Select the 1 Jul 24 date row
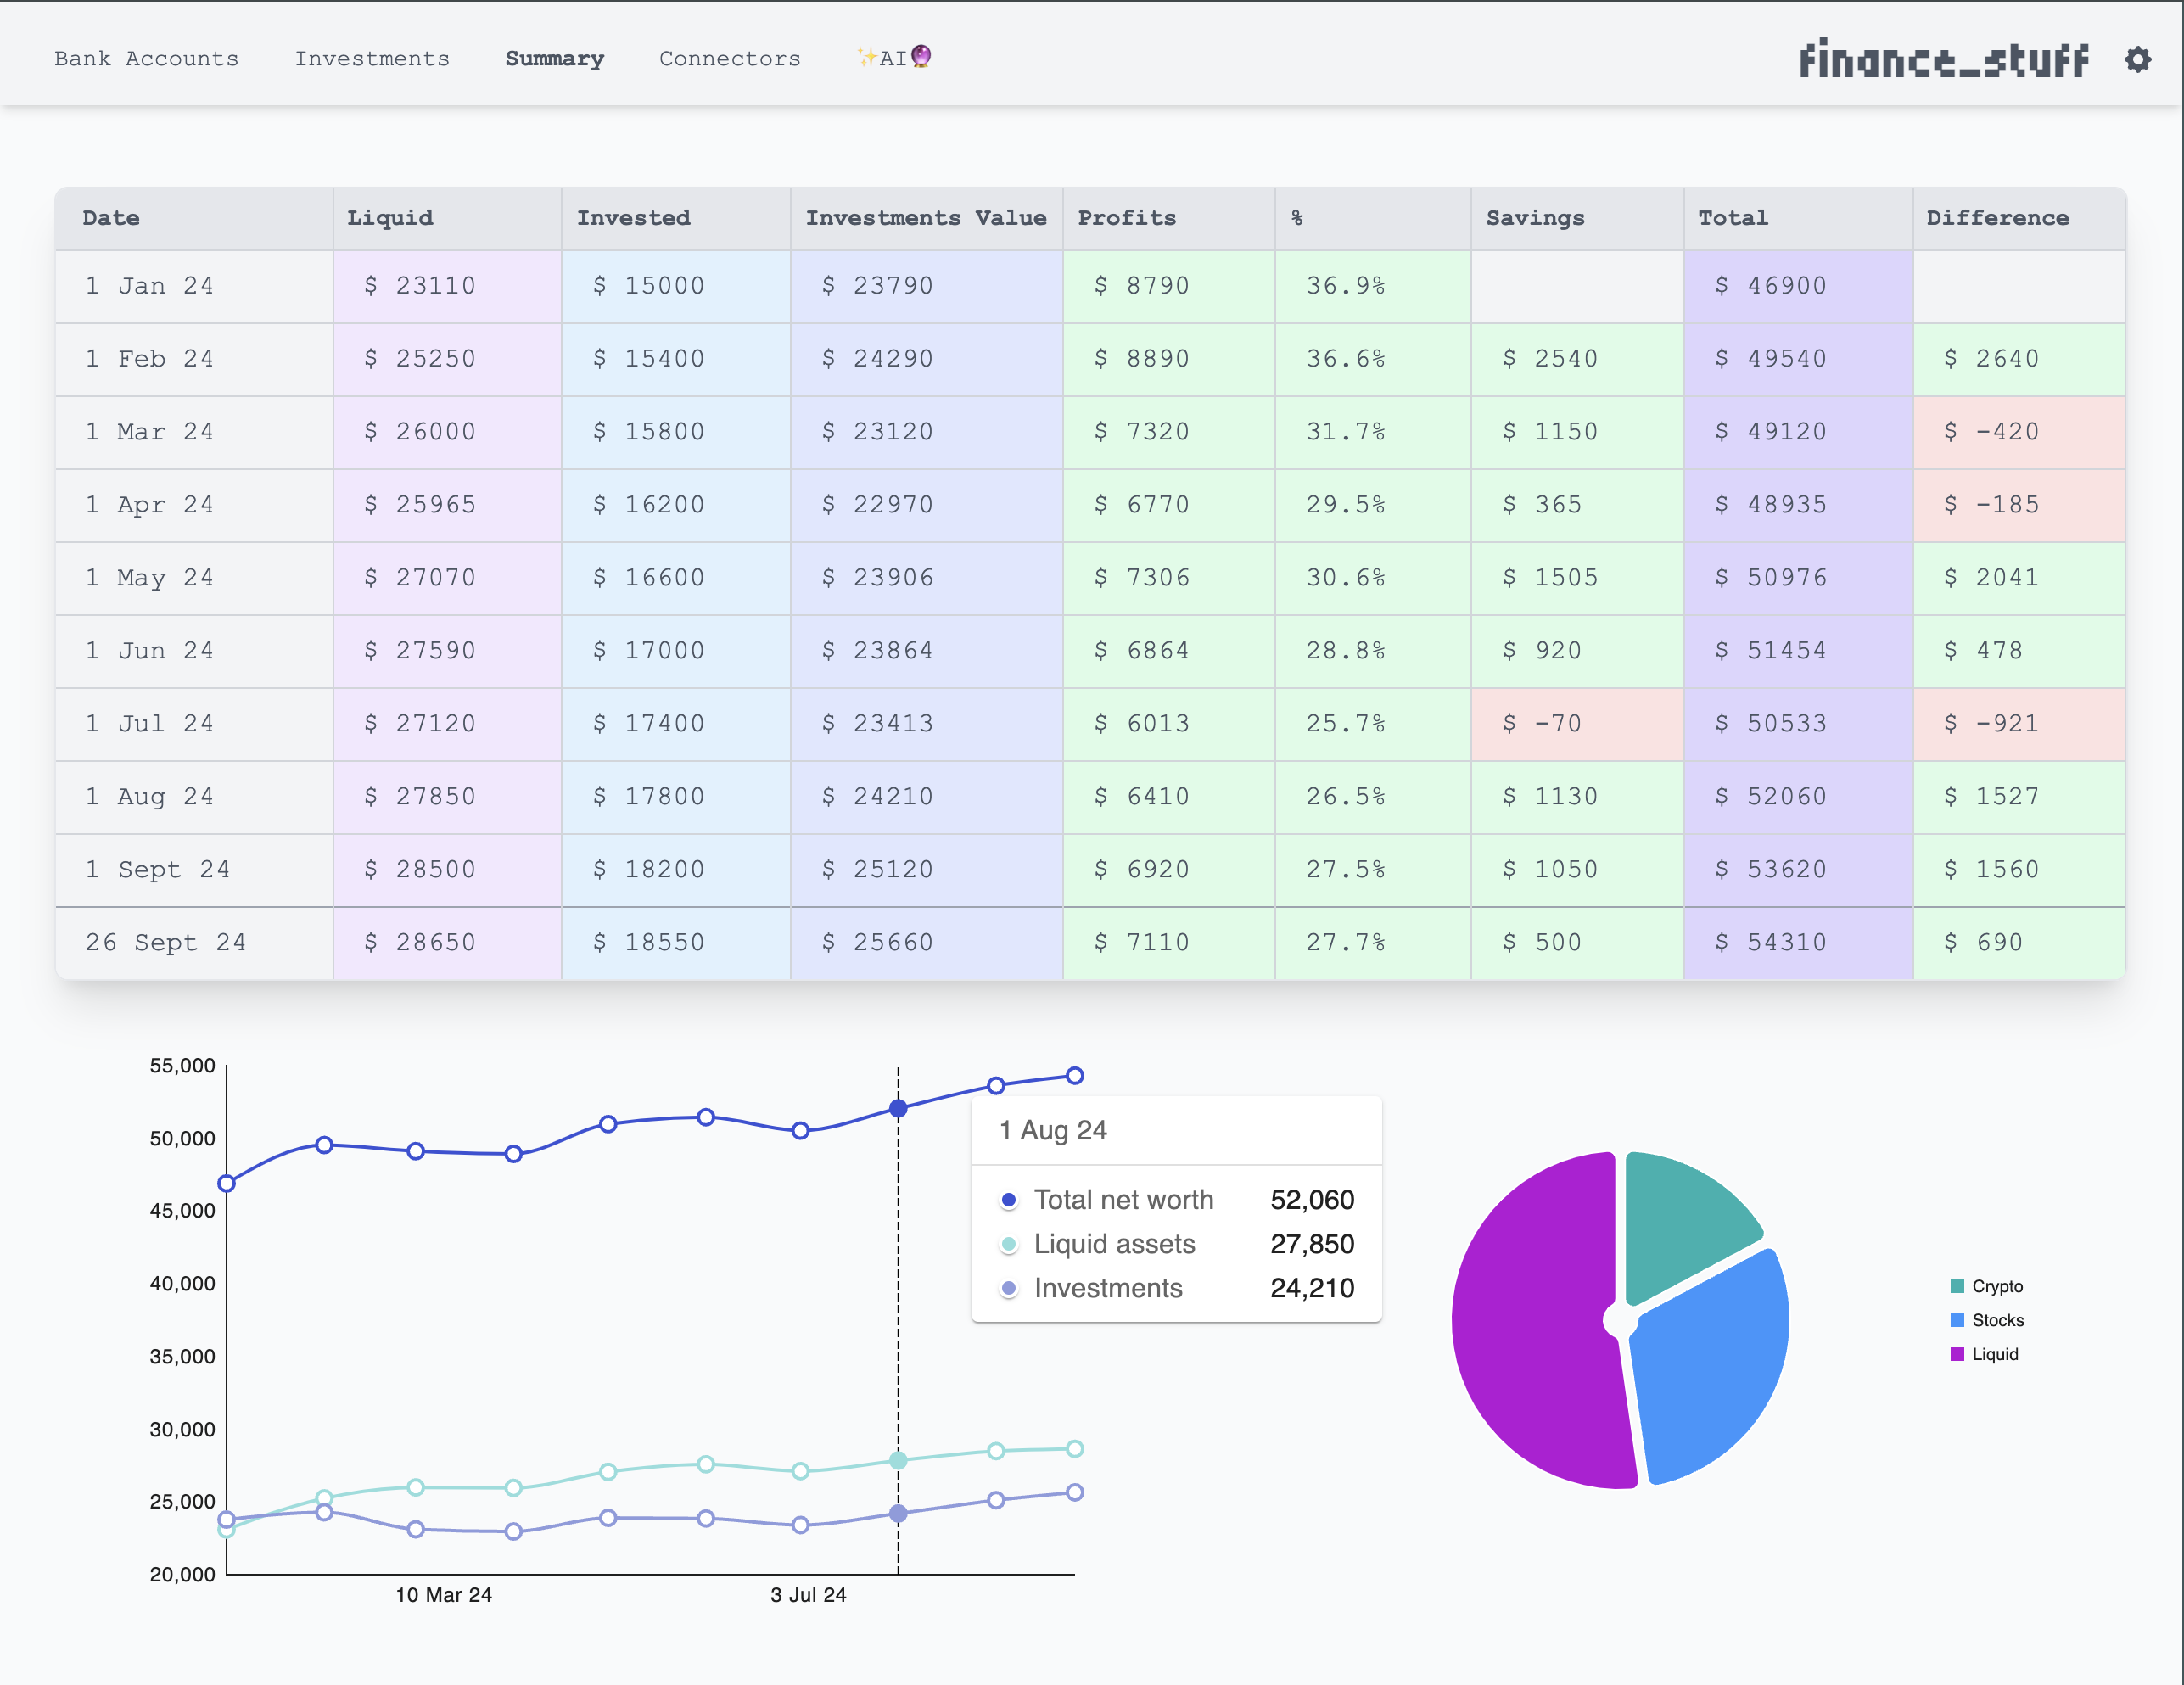The image size is (2184, 1685). [x=150, y=723]
